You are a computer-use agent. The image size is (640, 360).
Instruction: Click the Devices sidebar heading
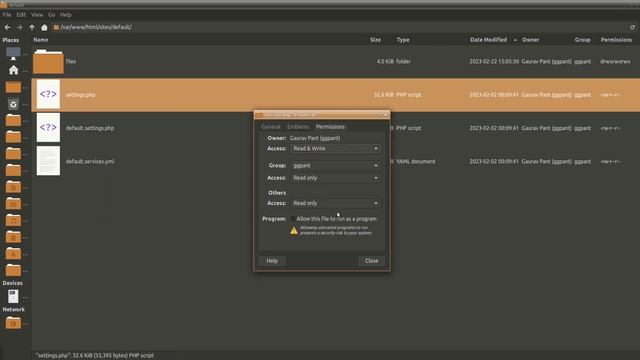pos(13,283)
